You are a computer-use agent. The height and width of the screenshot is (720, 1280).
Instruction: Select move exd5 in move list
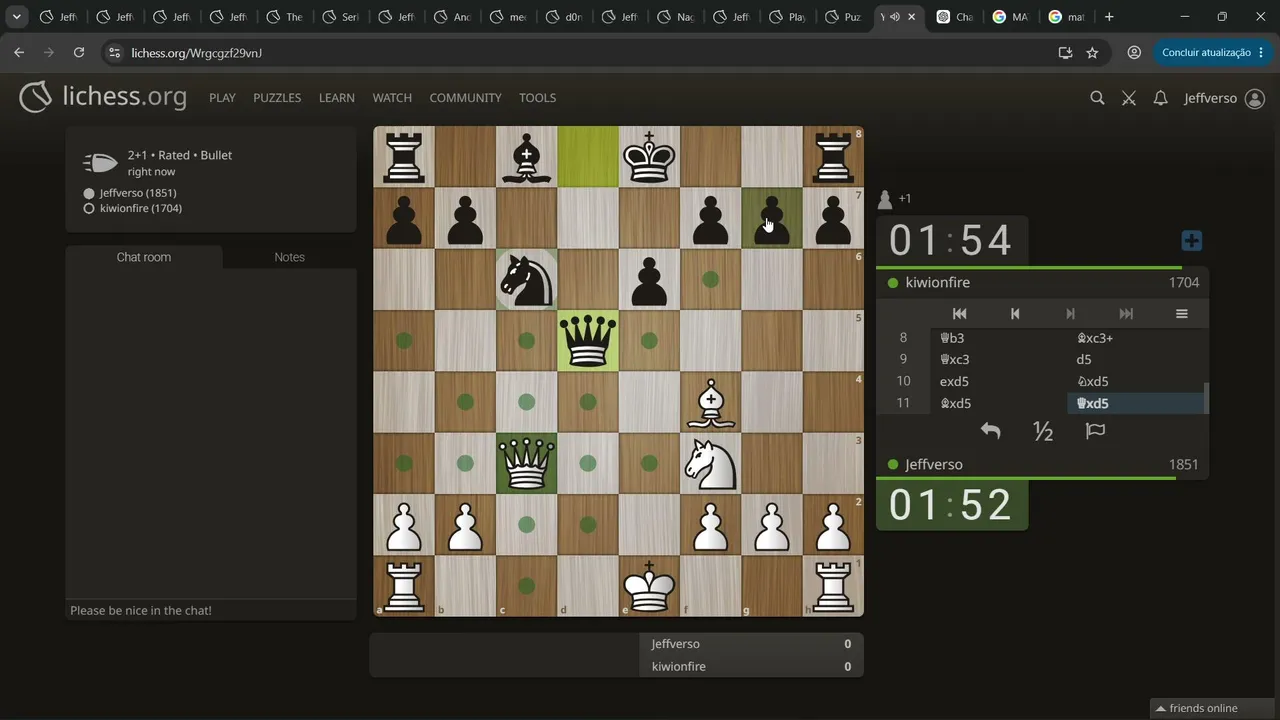[999, 381]
